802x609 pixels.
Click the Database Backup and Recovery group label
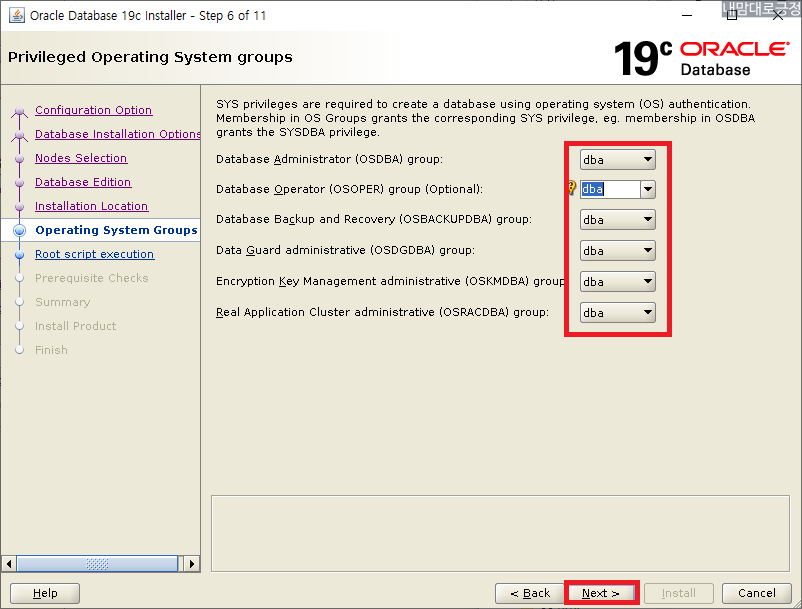tap(374, 219)
